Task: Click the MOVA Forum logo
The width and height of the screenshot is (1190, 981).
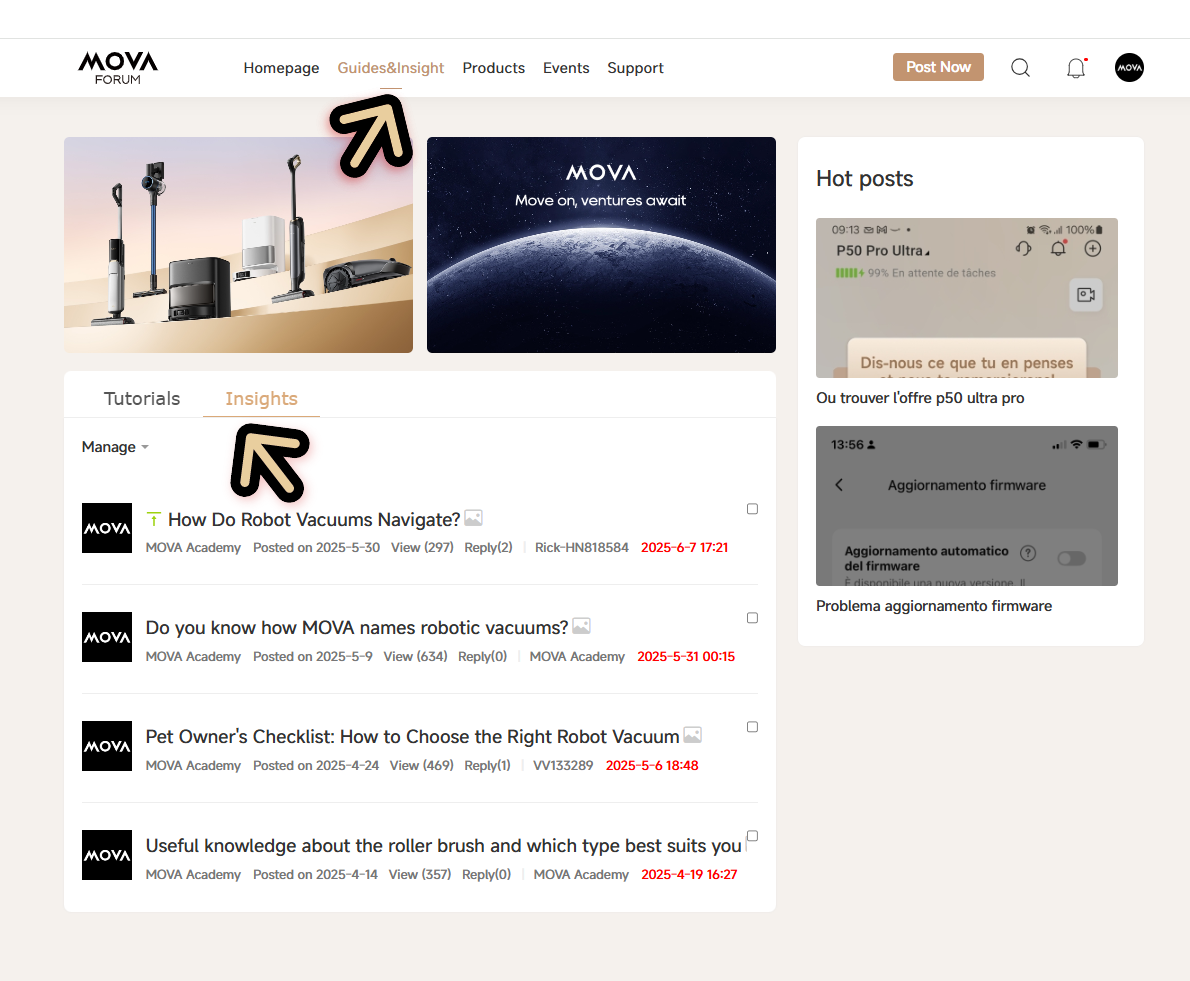Action: [x=118, y=68]
